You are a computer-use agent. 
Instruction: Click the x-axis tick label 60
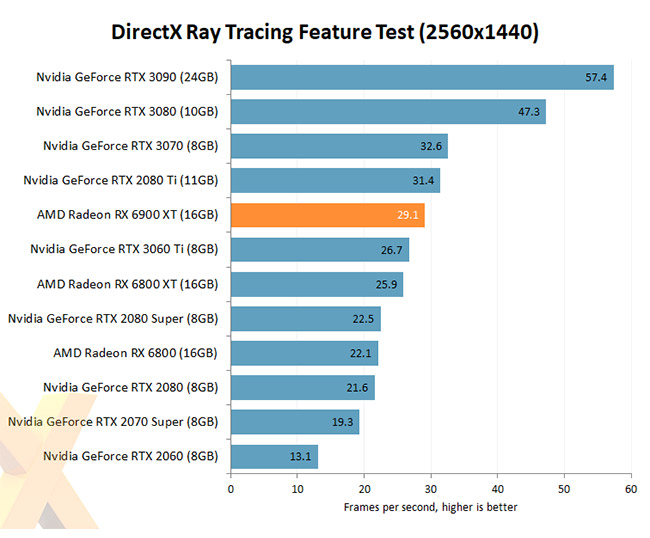pos(631,490)
